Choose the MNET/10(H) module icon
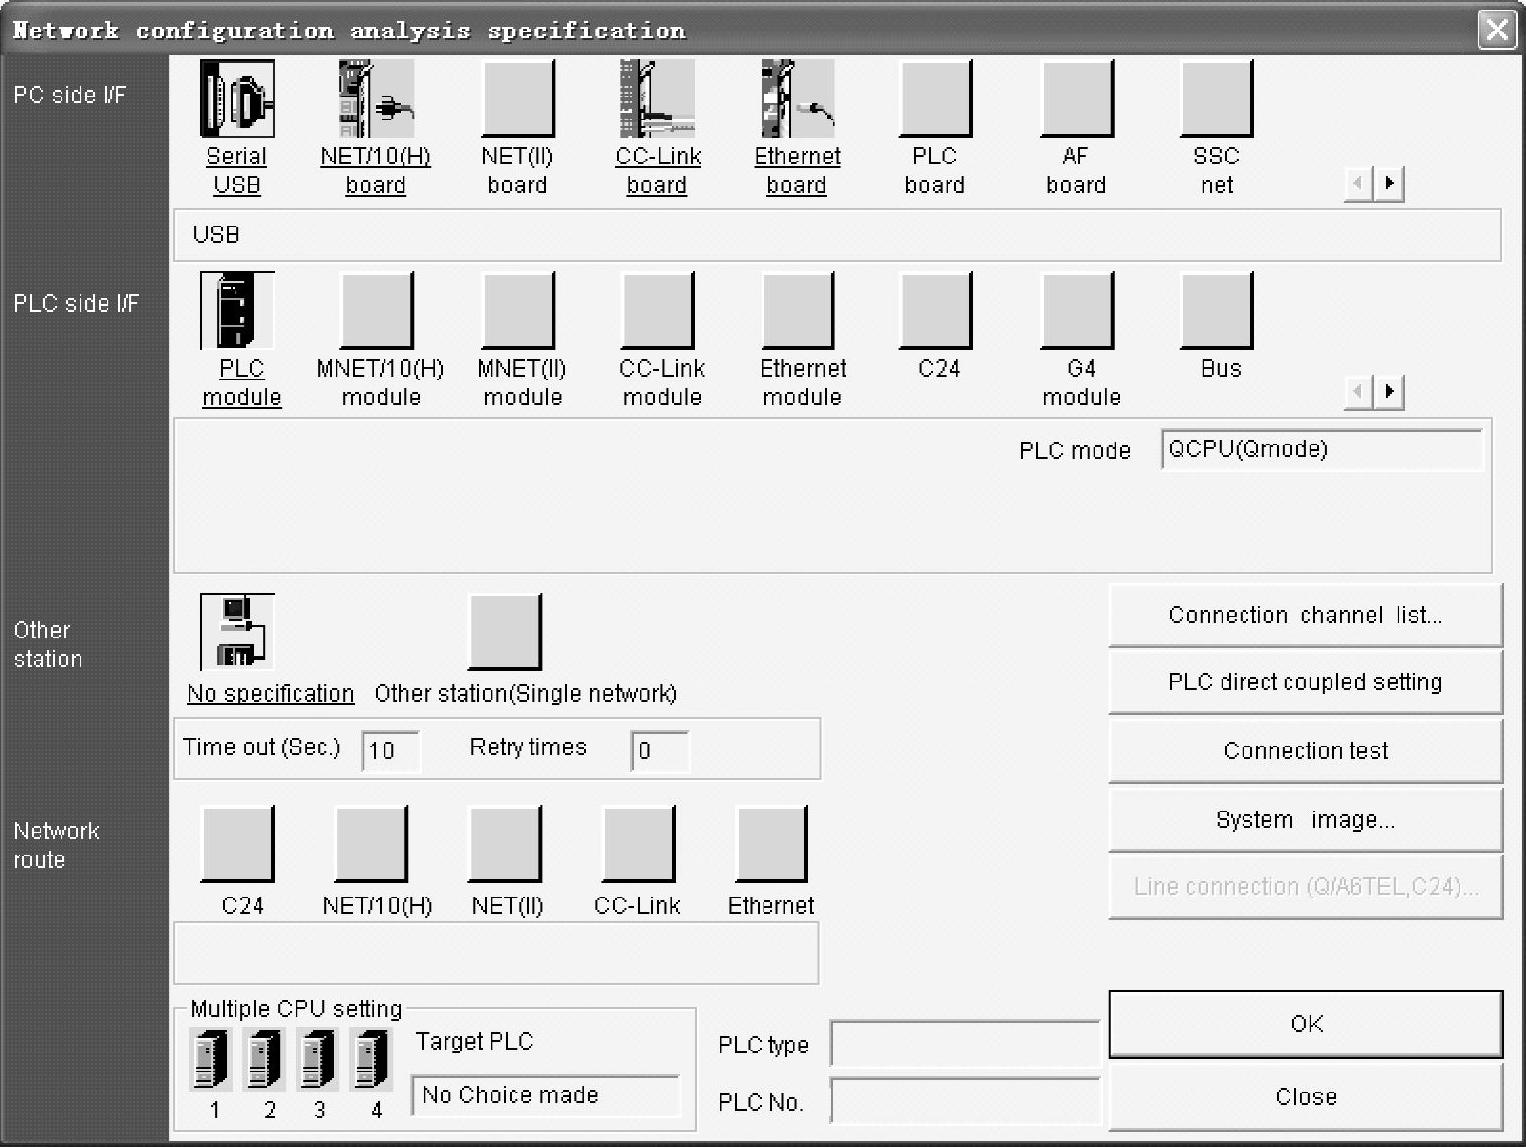1526x1147 pixels. pos(377,310)
